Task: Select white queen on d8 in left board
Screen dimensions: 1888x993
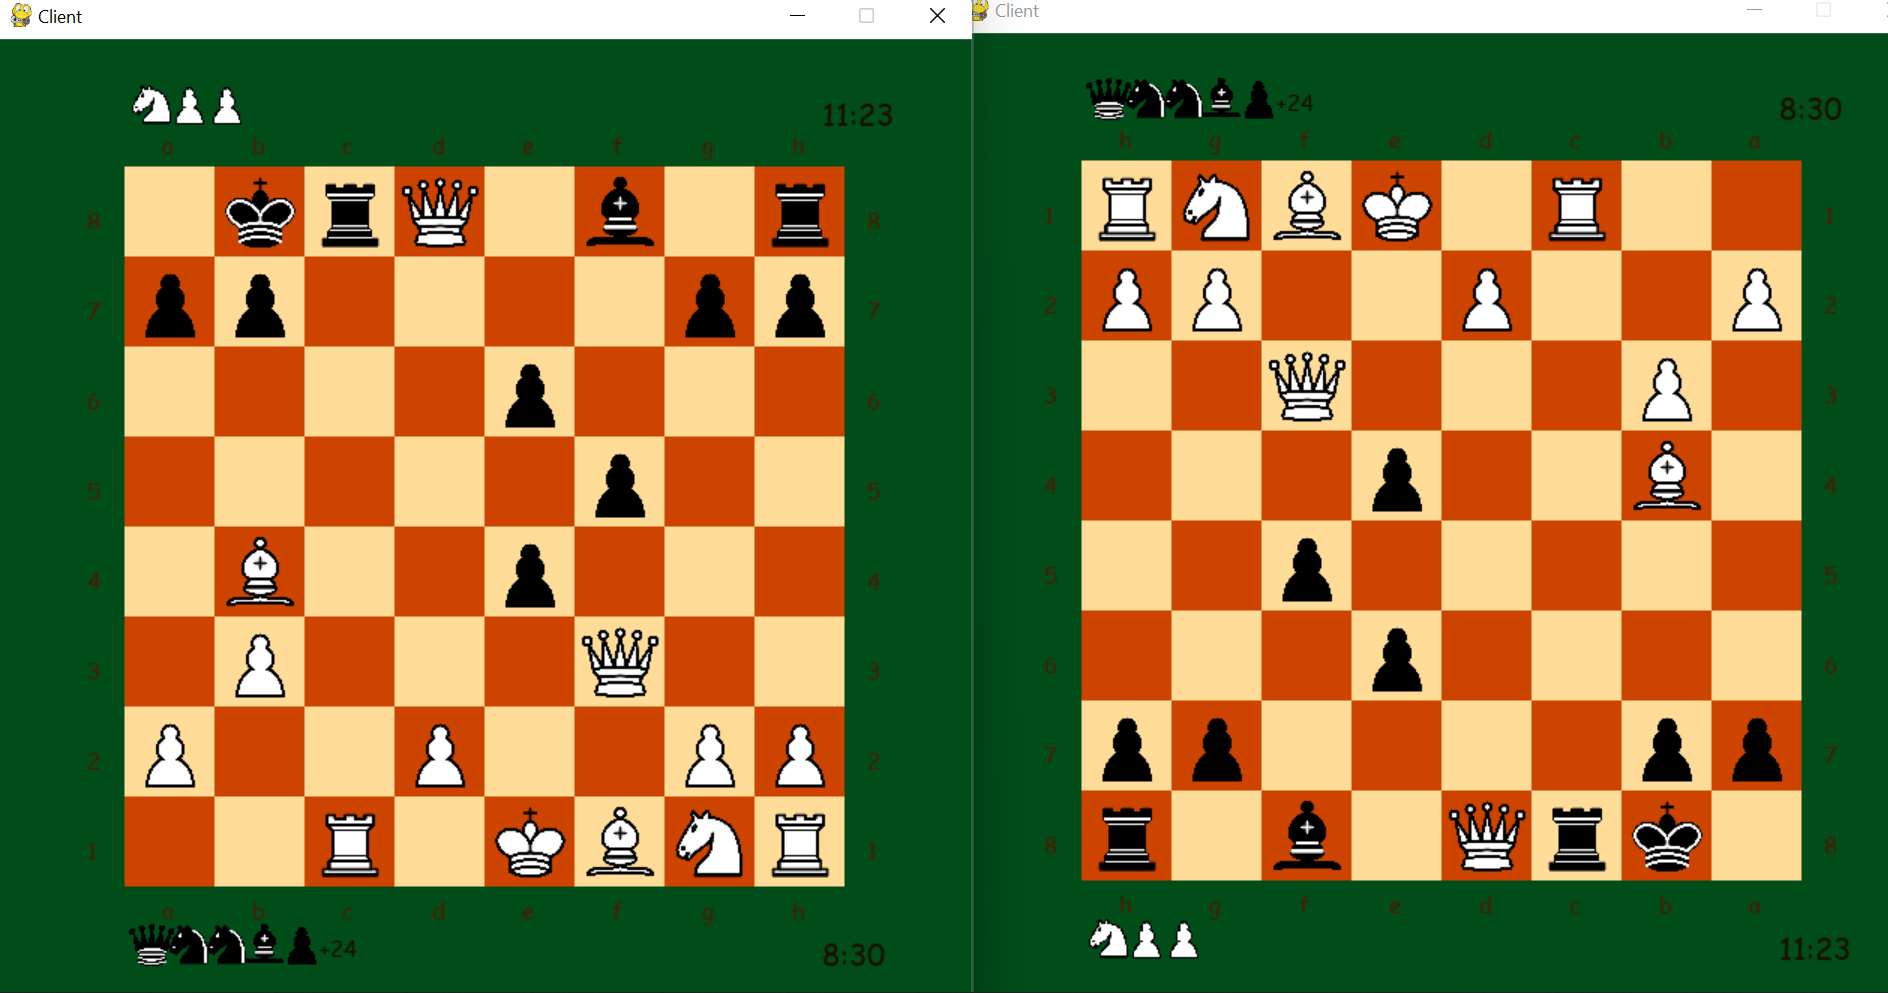Action: [440, 212]
